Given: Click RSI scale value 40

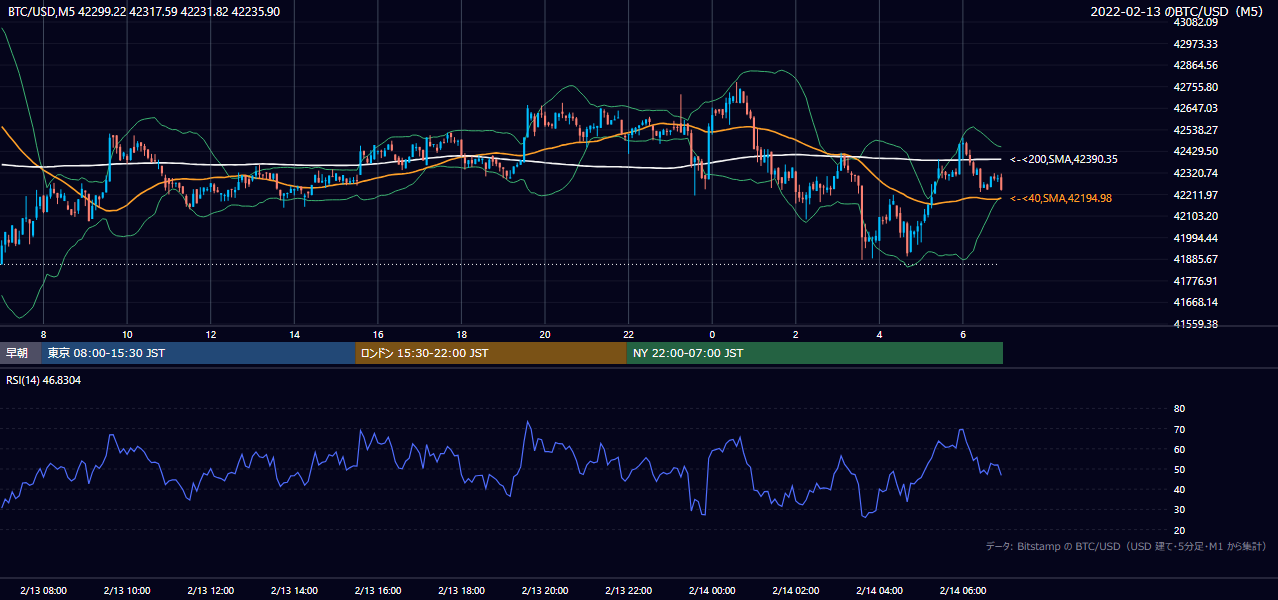Looking at the screenshot, I should click(1179, 489).
